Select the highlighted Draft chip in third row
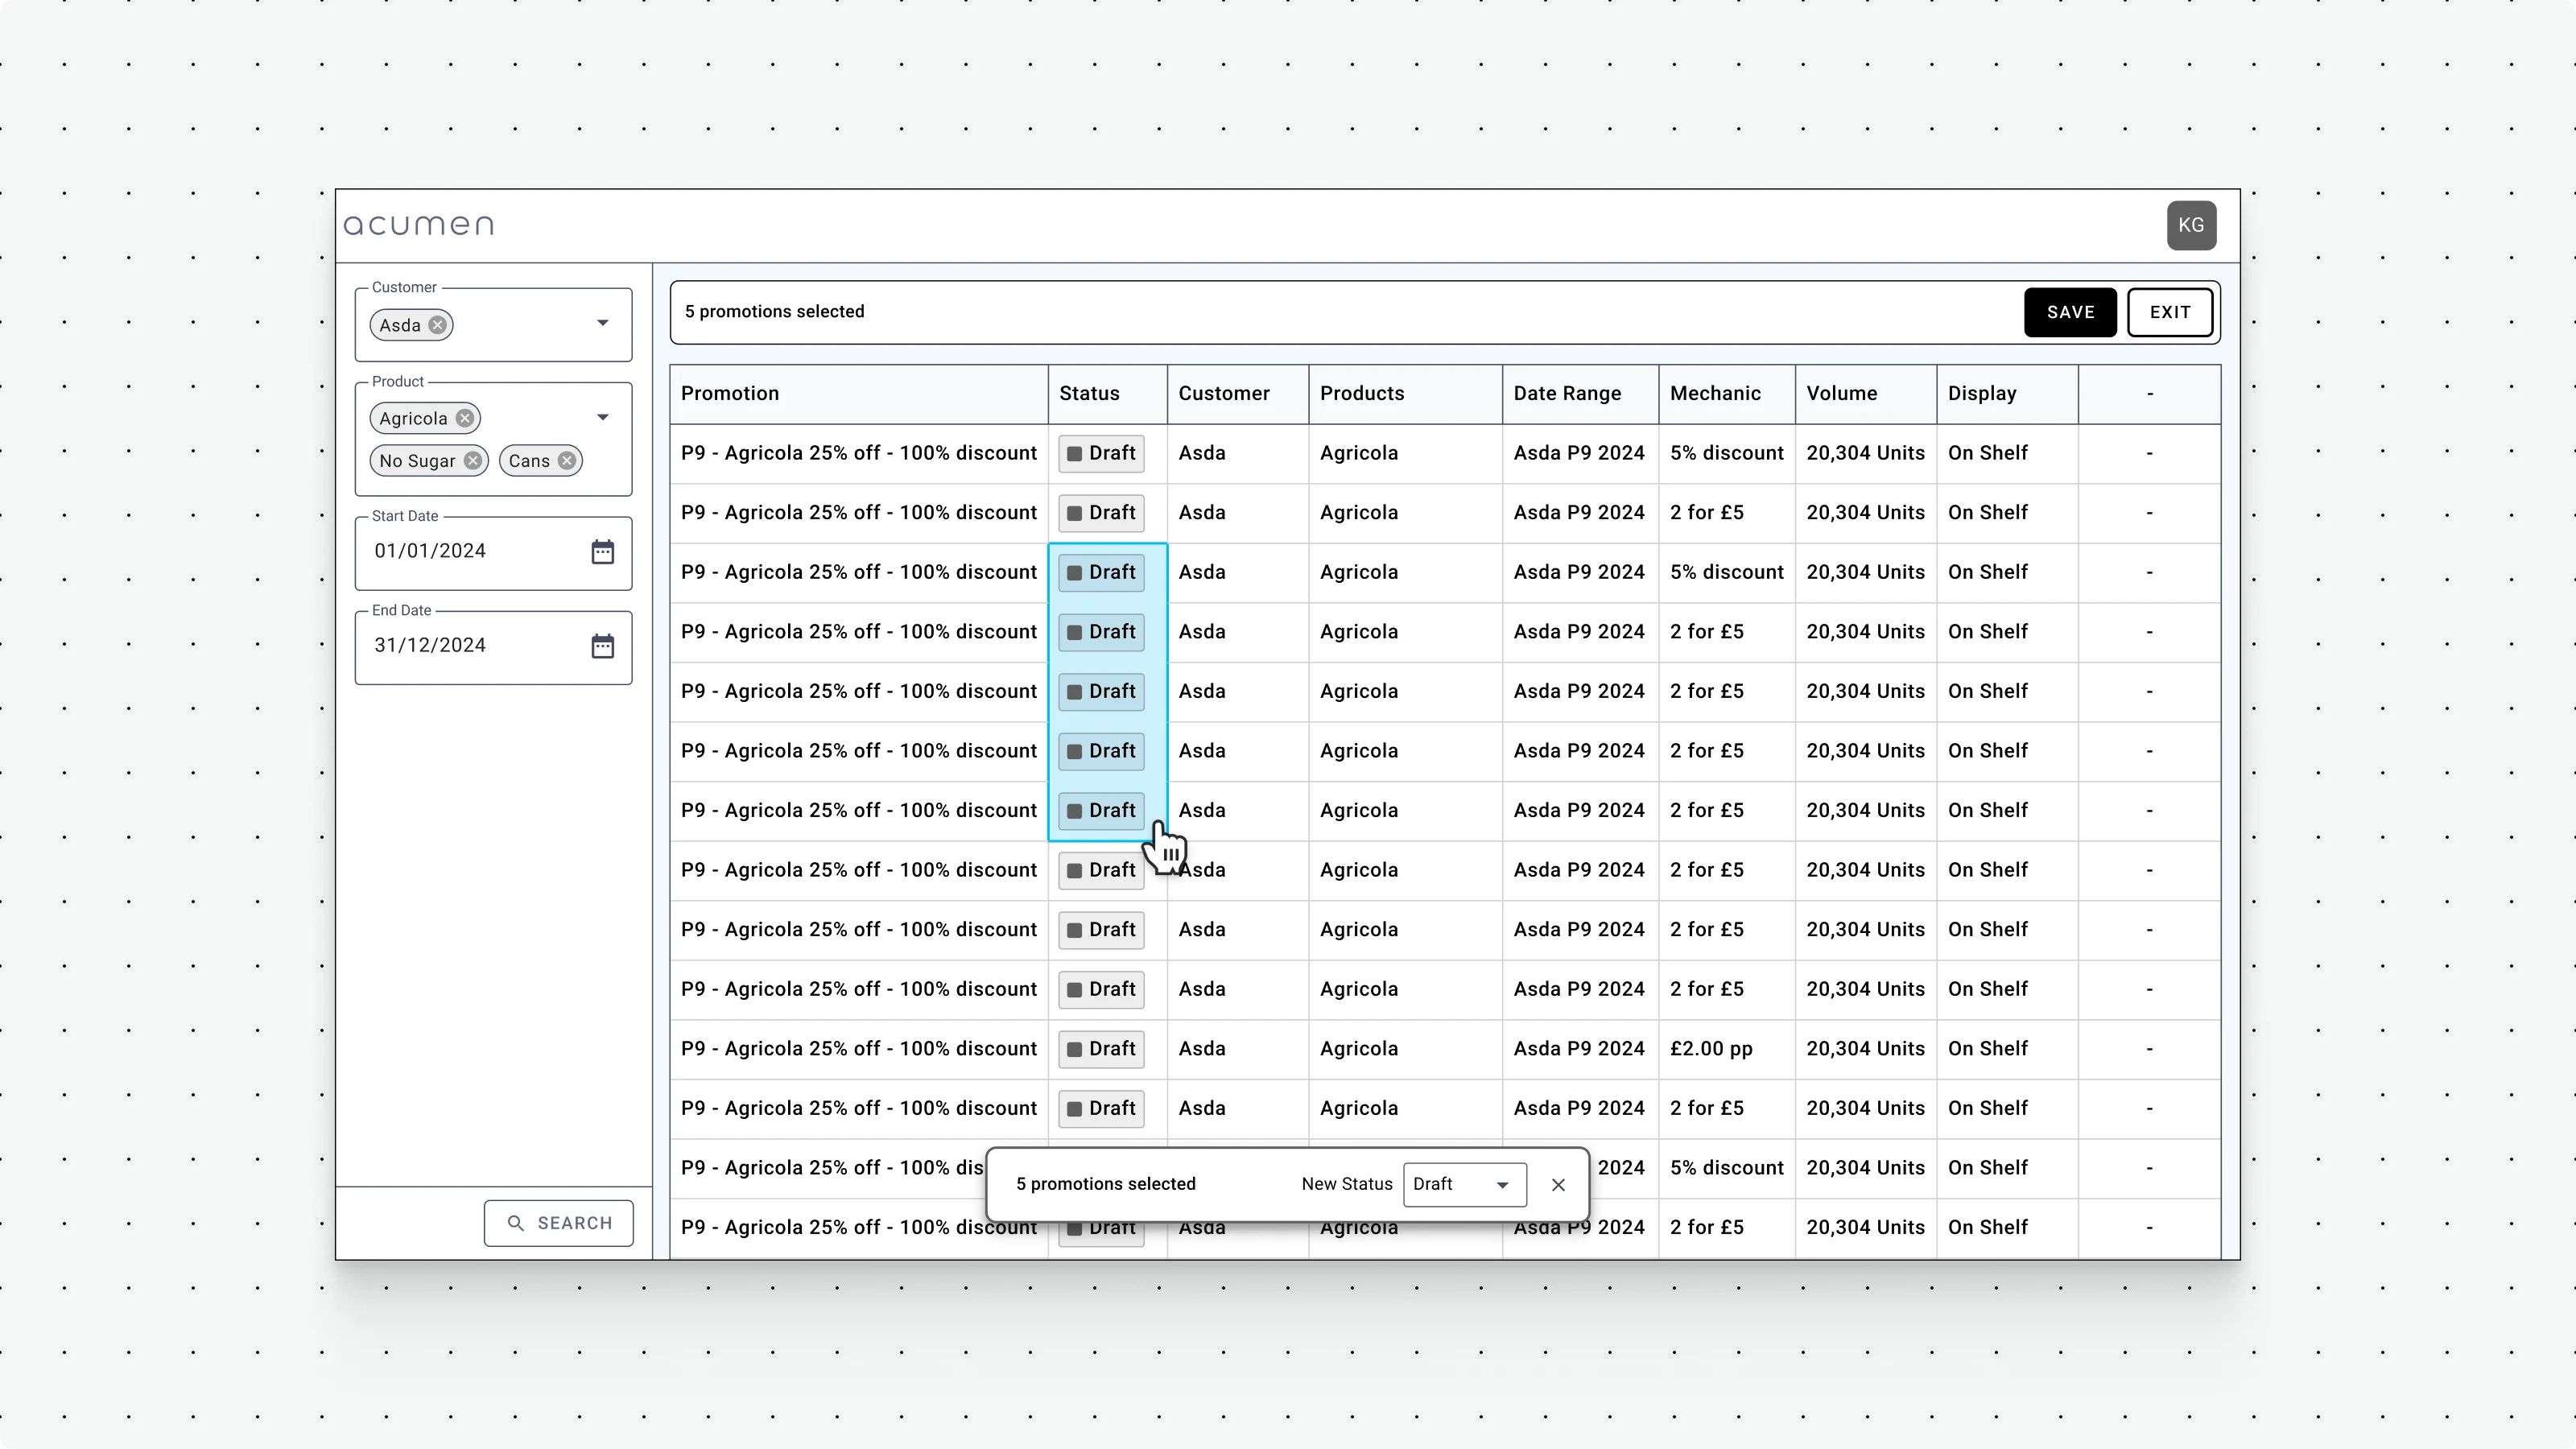Screen dimensions: 2576x1449 1100,572
